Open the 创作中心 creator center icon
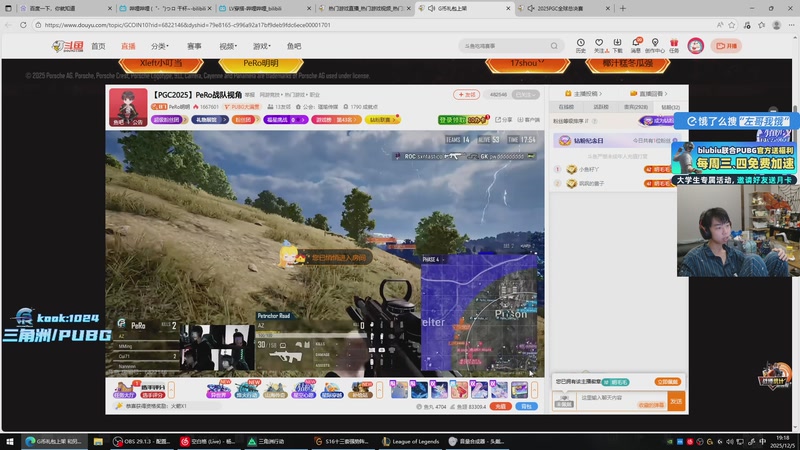The width and height of the screenshot is (800, 450). coord(655,45)
